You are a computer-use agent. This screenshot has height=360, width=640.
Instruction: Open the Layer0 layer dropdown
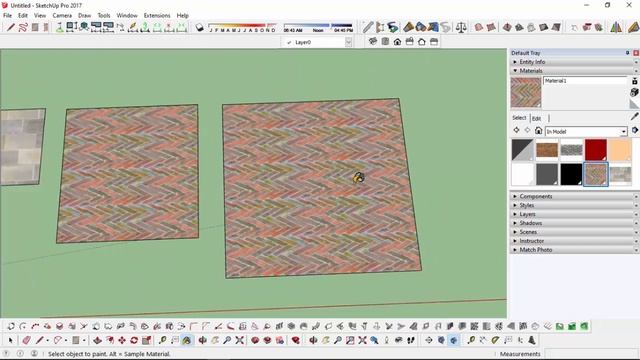pos(348,42)
